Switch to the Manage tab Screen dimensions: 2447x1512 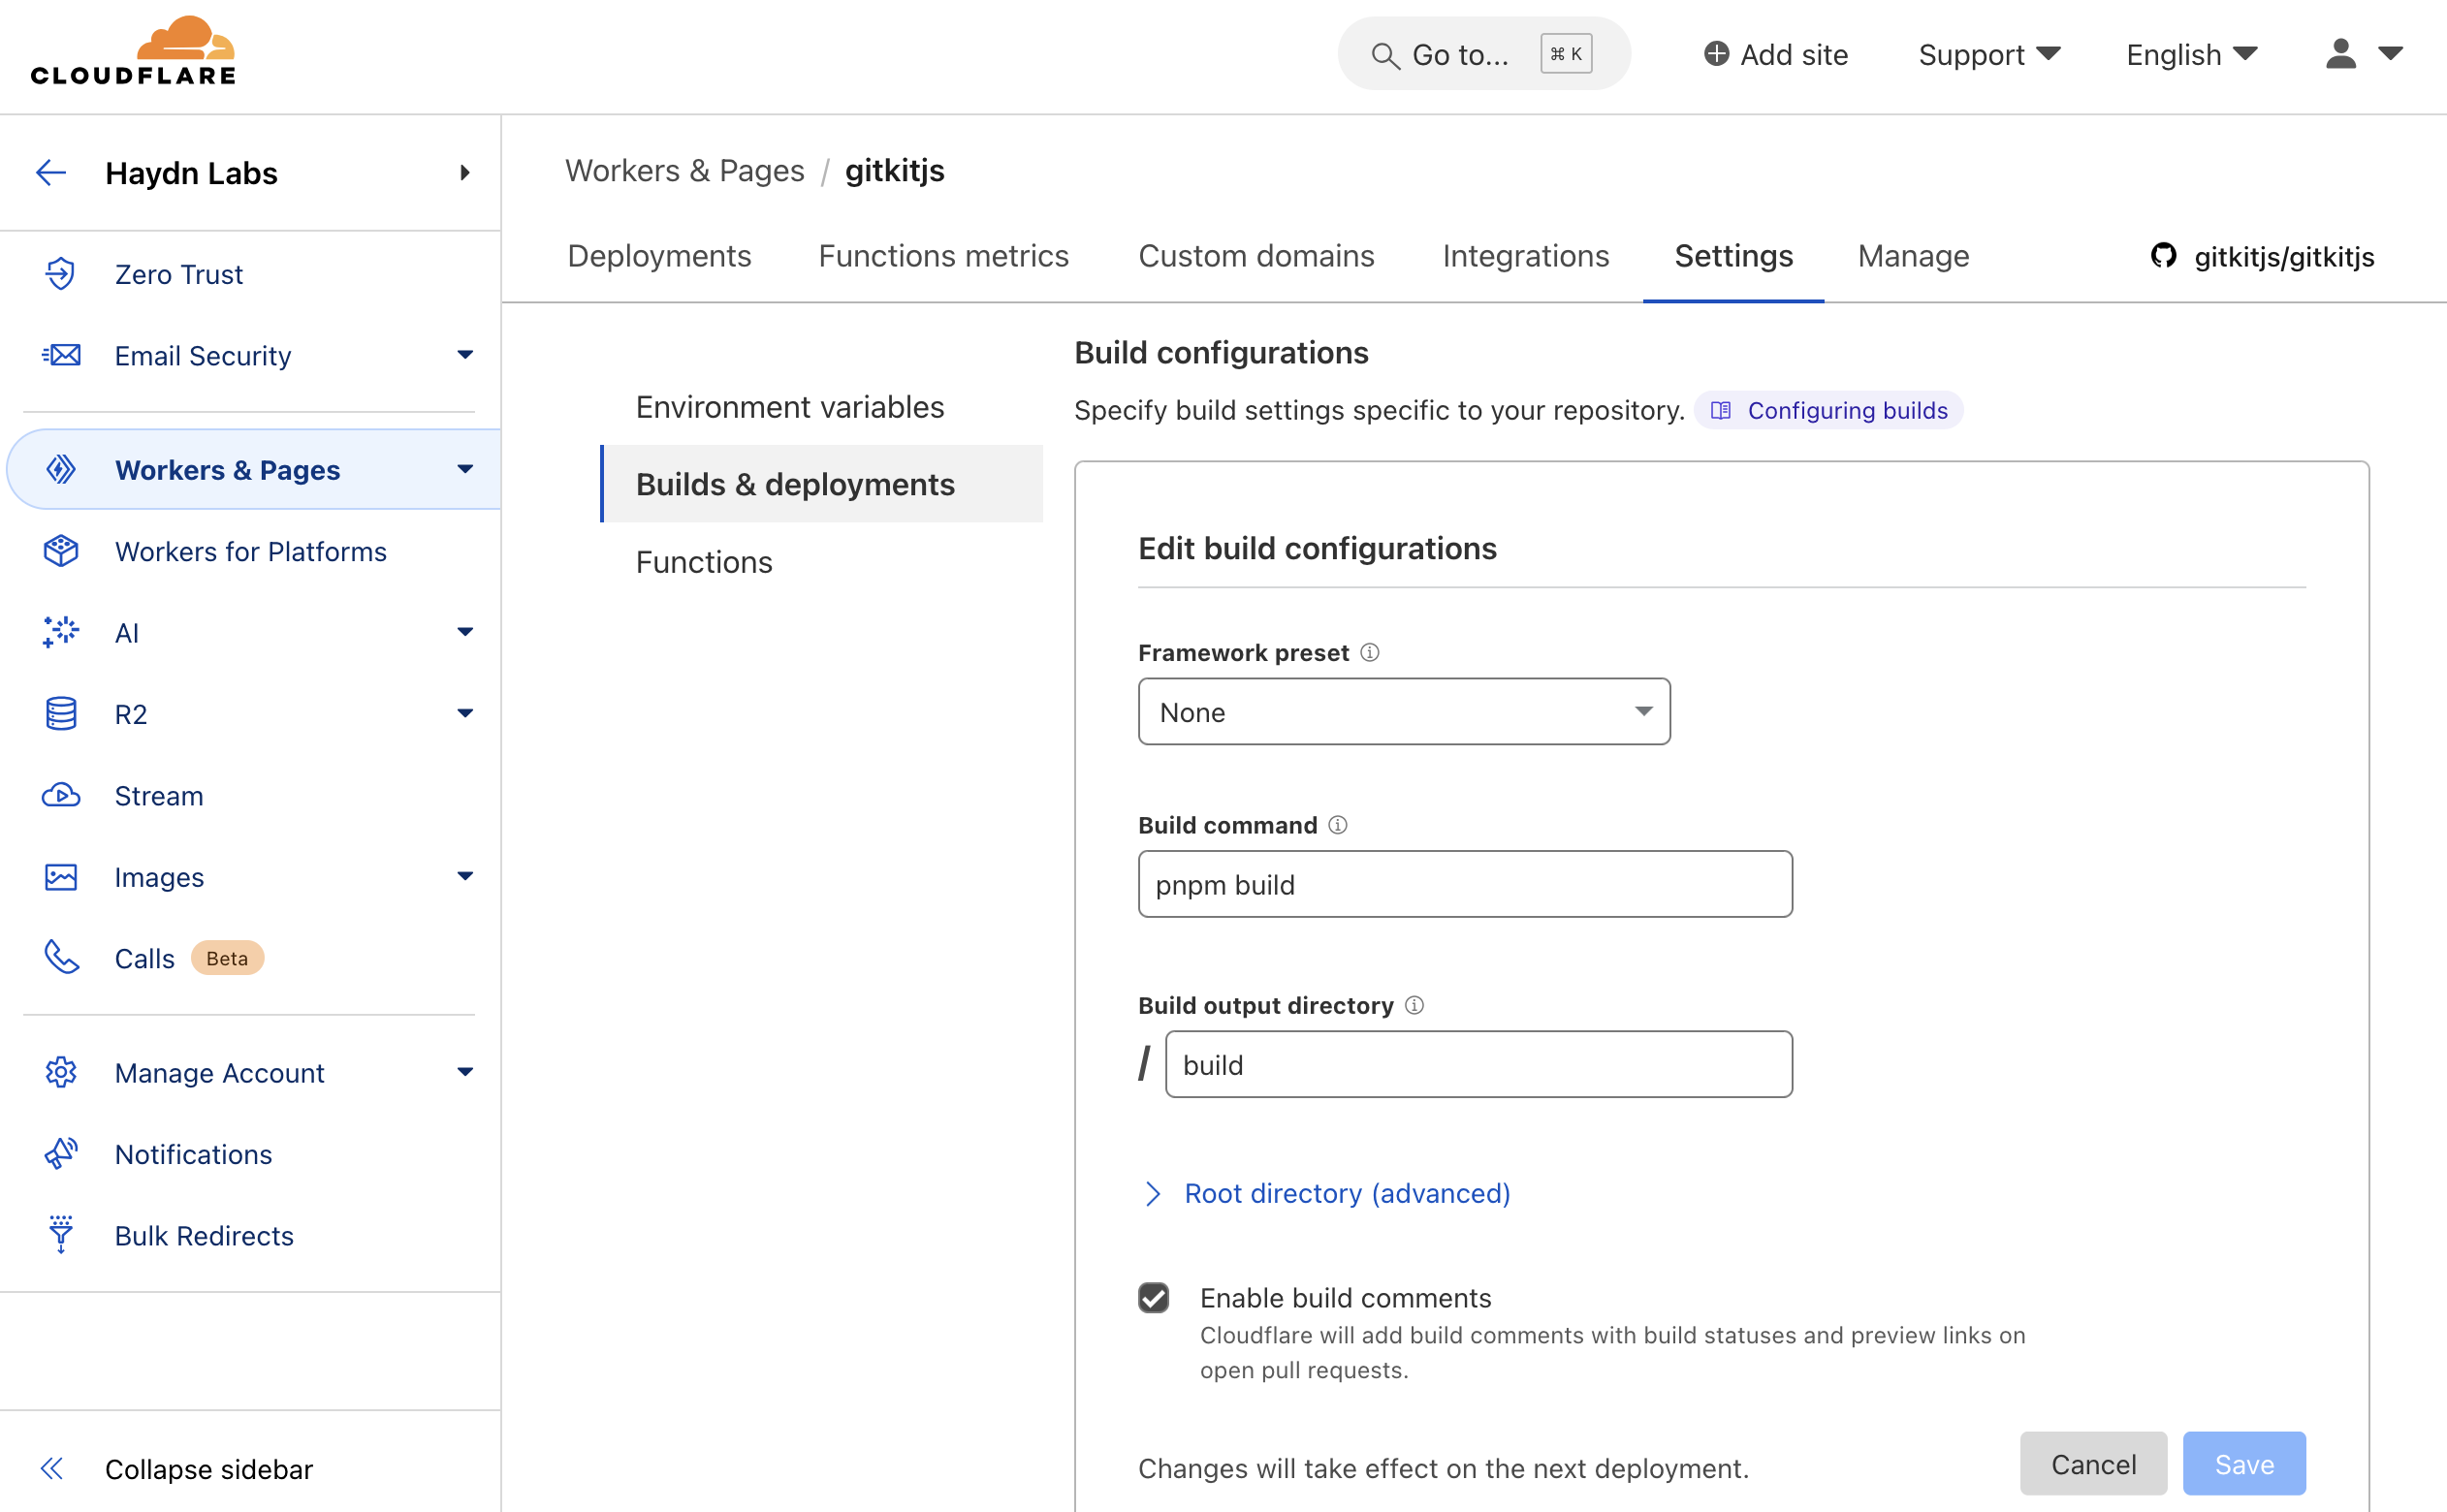1913,256
